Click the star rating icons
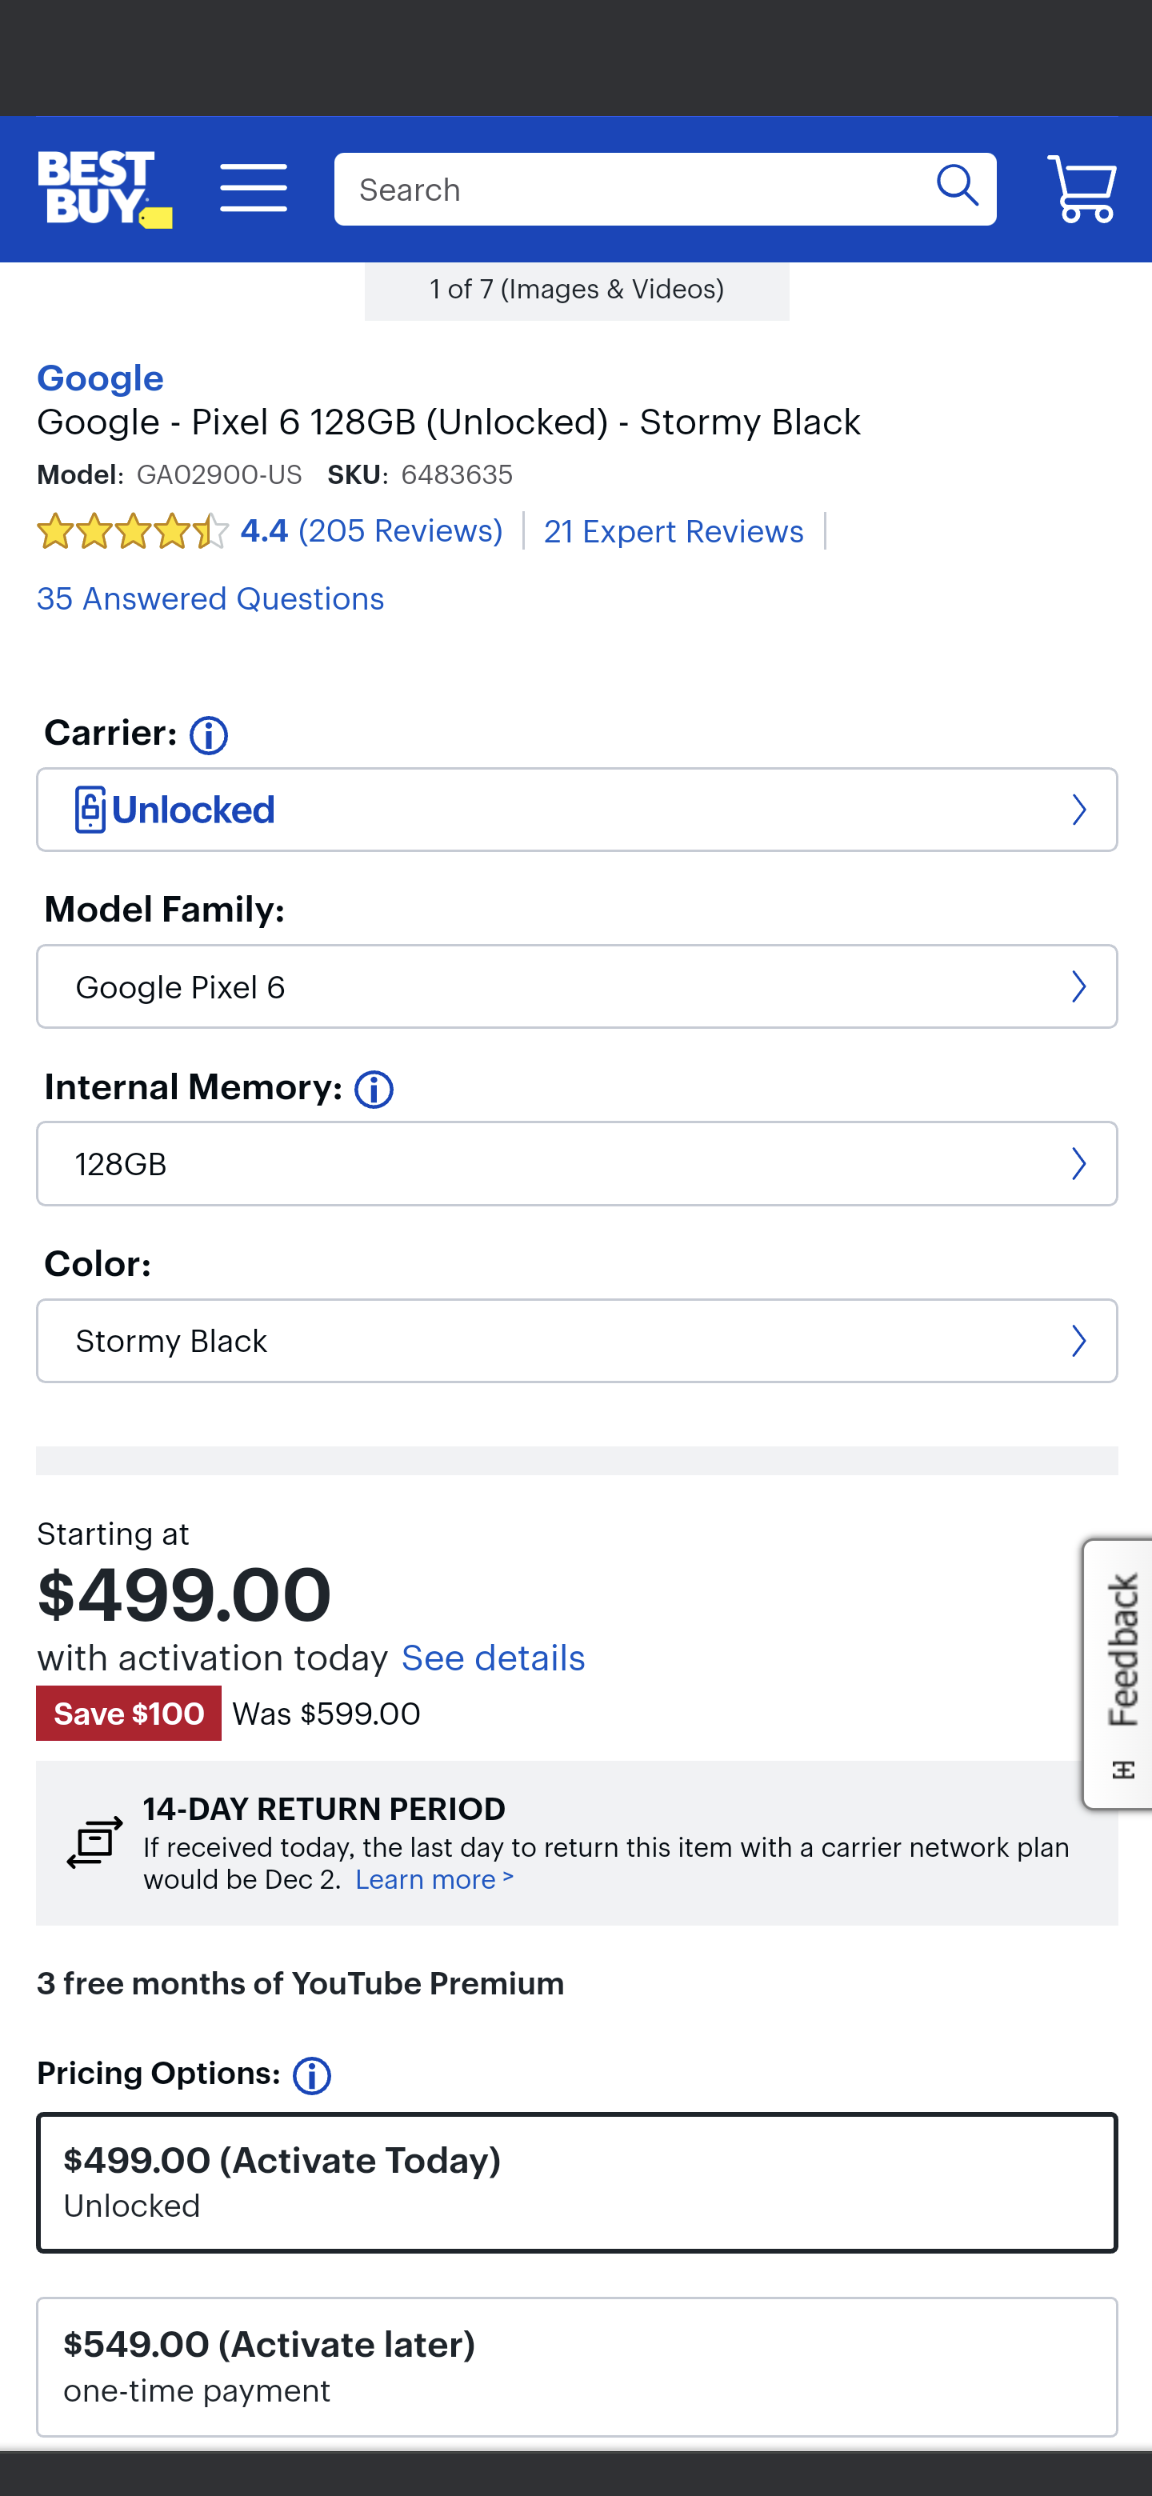 point(132,532)
